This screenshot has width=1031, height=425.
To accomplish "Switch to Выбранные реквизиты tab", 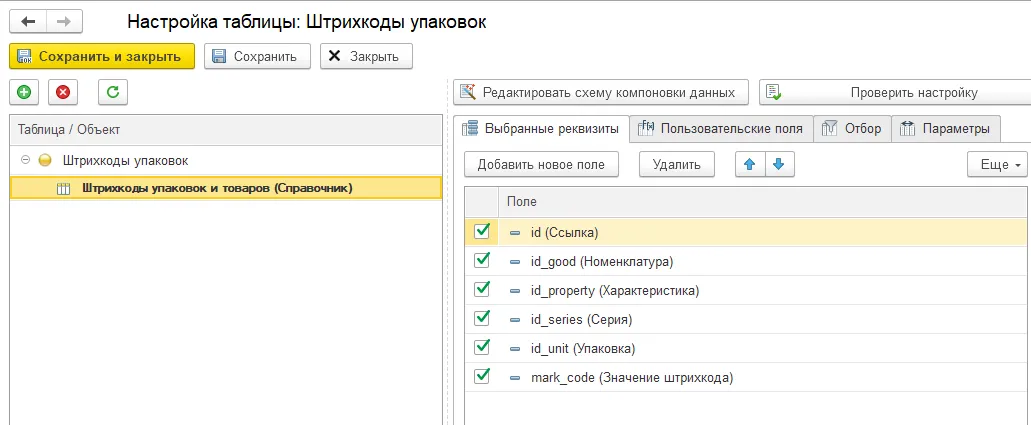I will 541,129.
